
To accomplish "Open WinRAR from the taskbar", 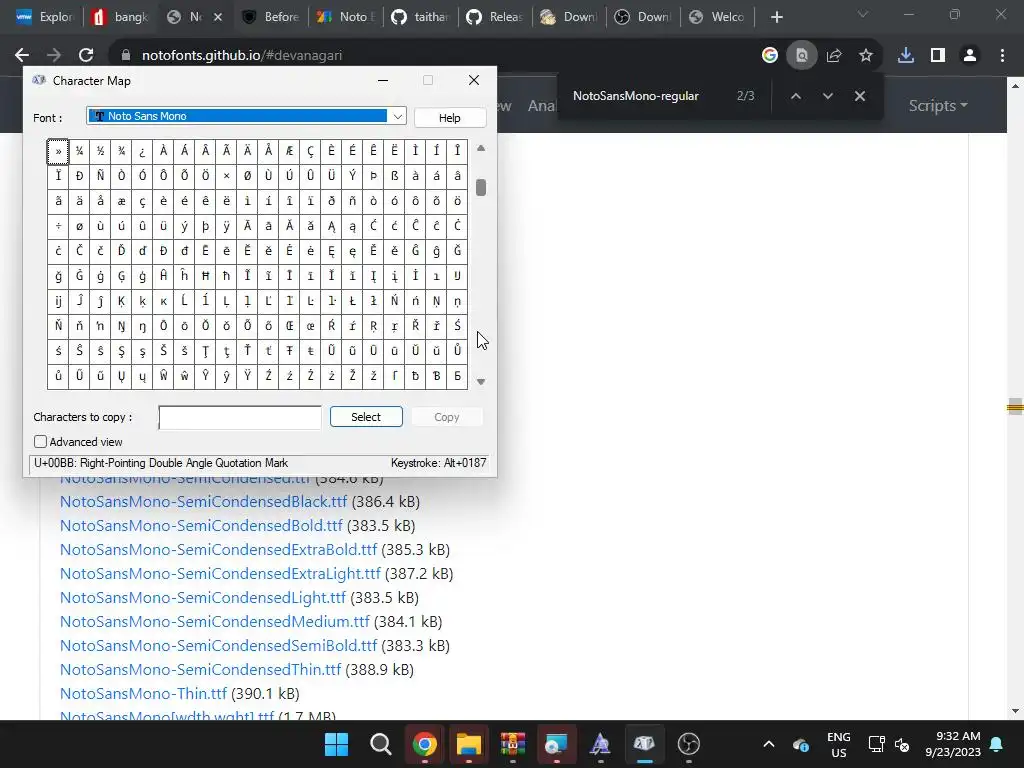I will tap(513, 744).
